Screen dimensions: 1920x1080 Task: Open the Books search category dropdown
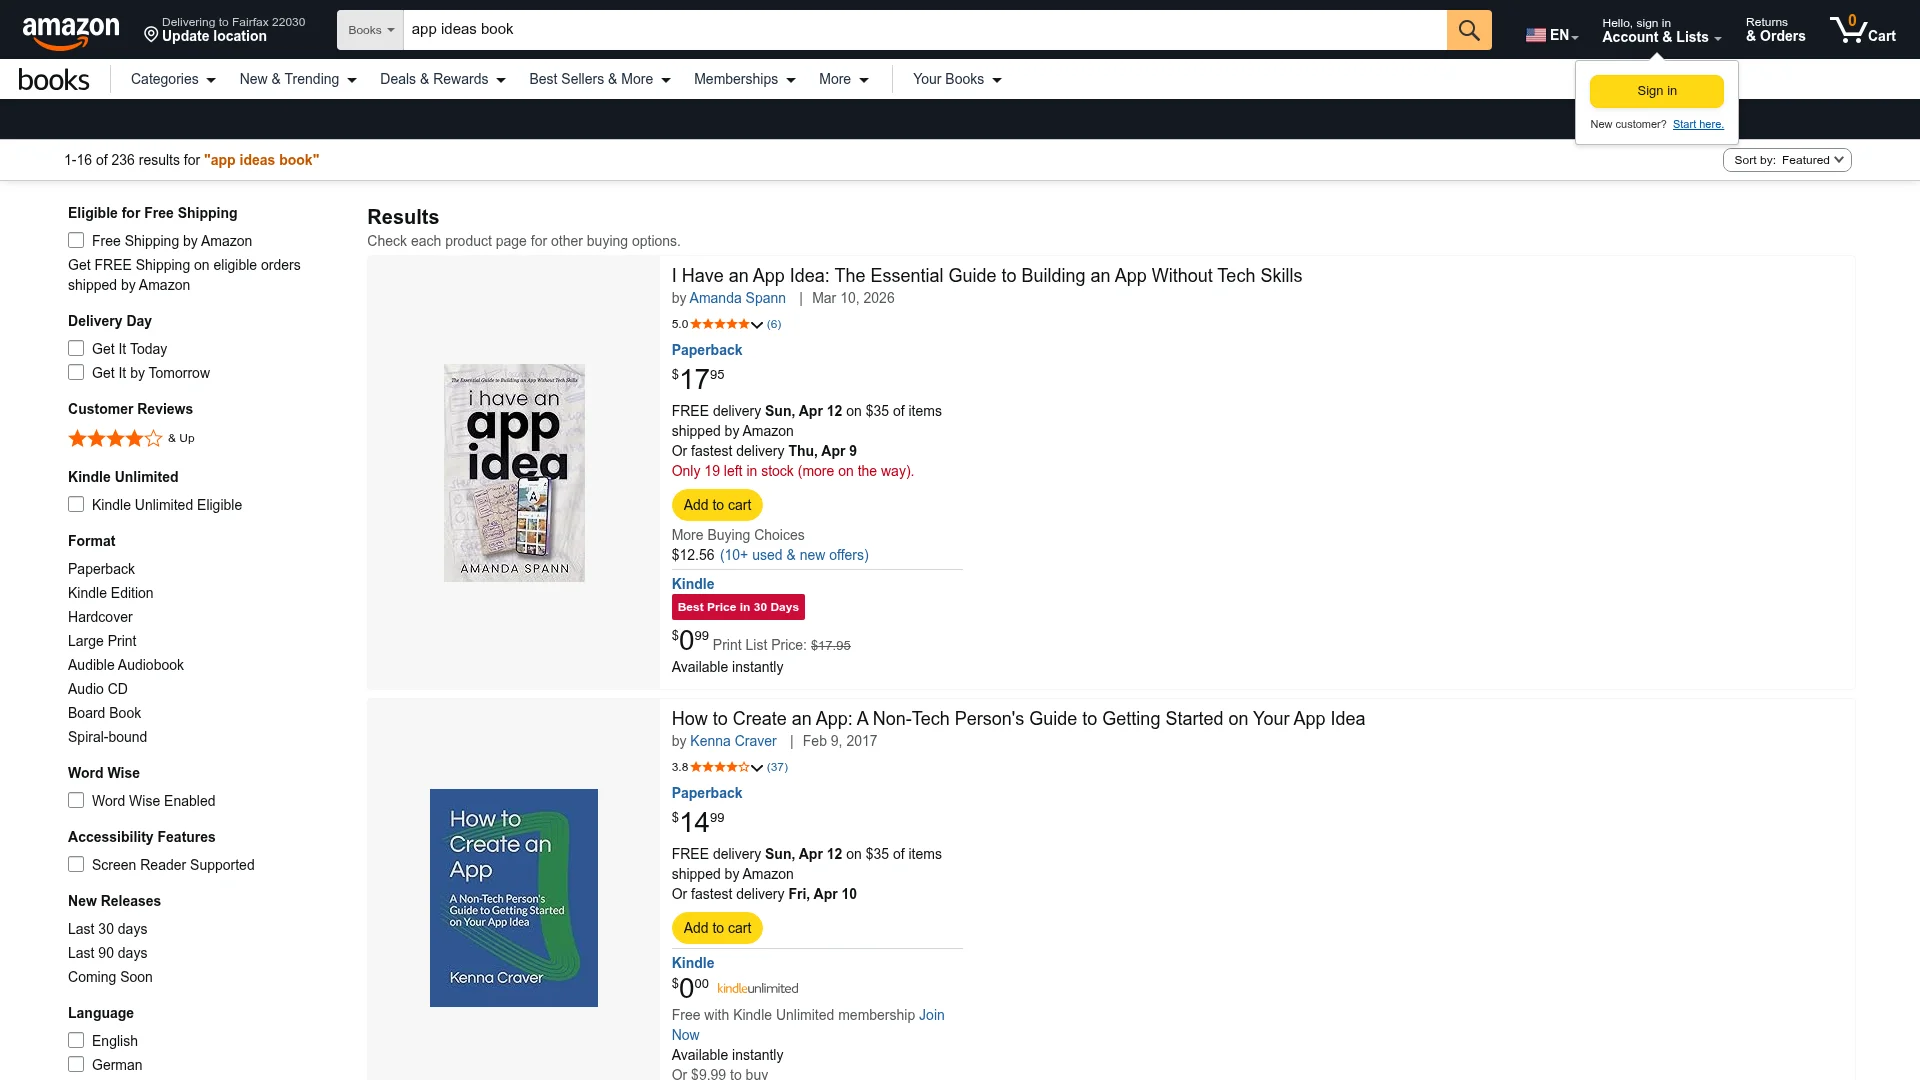pos(369,29)
